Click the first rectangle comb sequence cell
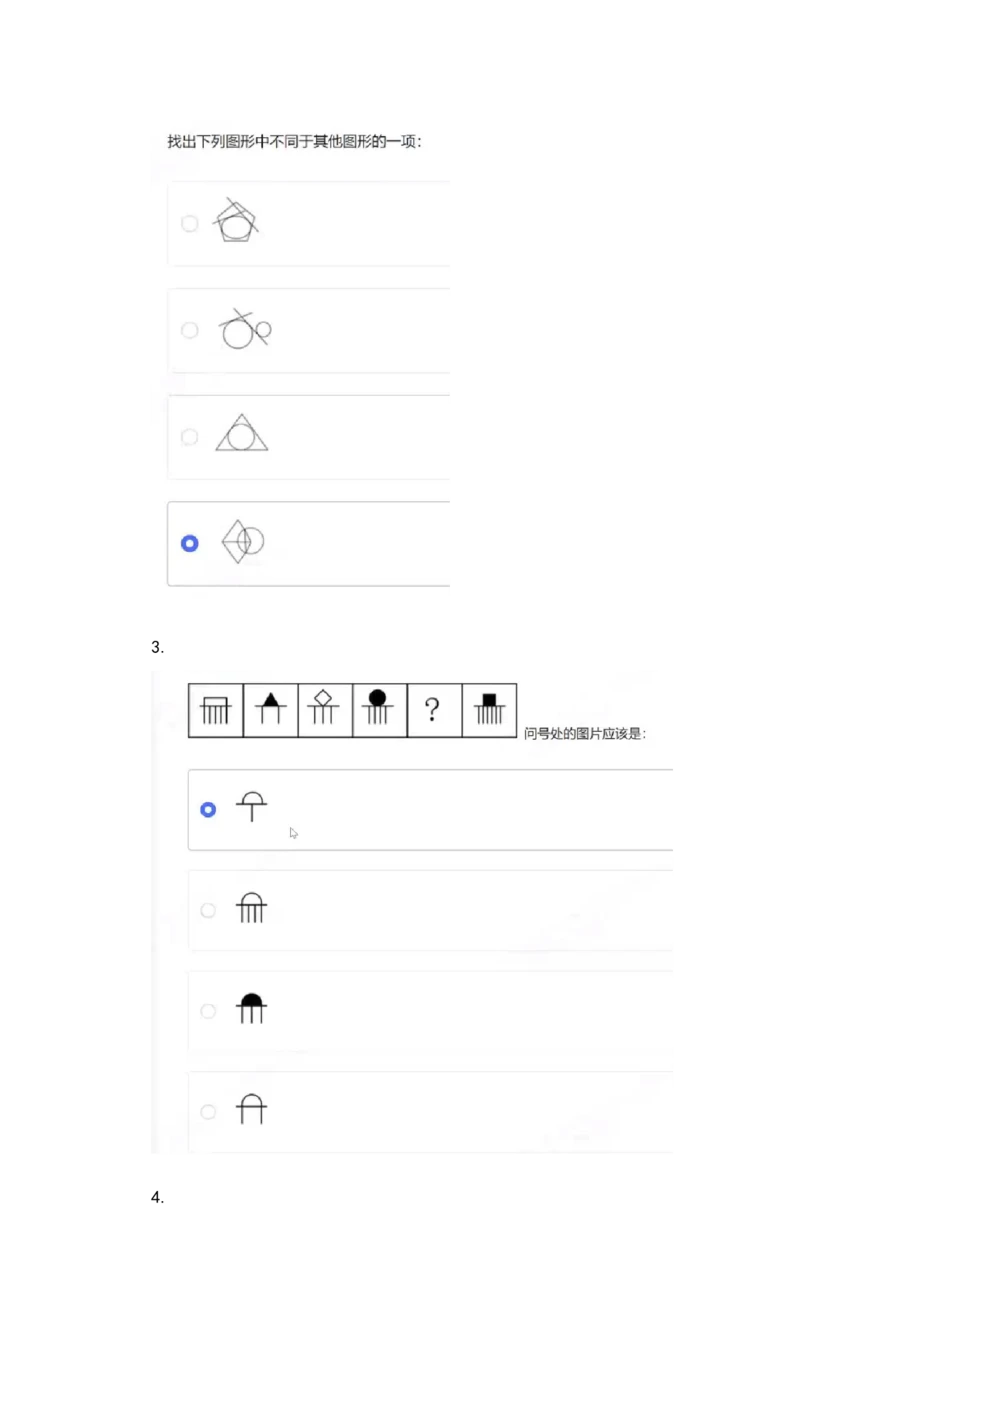The height and width of the screenshot is (1414, 1000). pos(216,710)
